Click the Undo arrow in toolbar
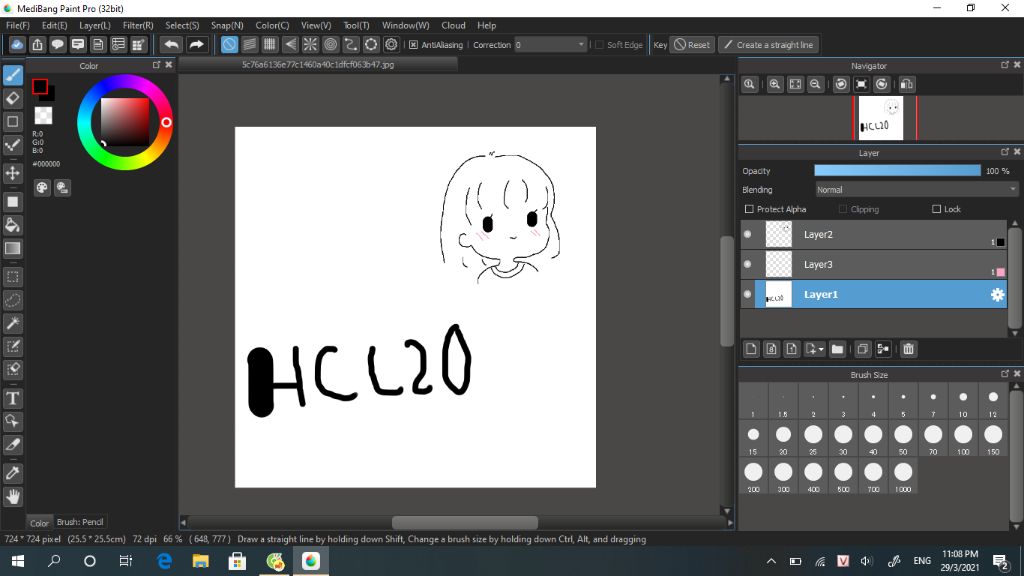The height and width of the screenshot is (576, 1024). 171,44
